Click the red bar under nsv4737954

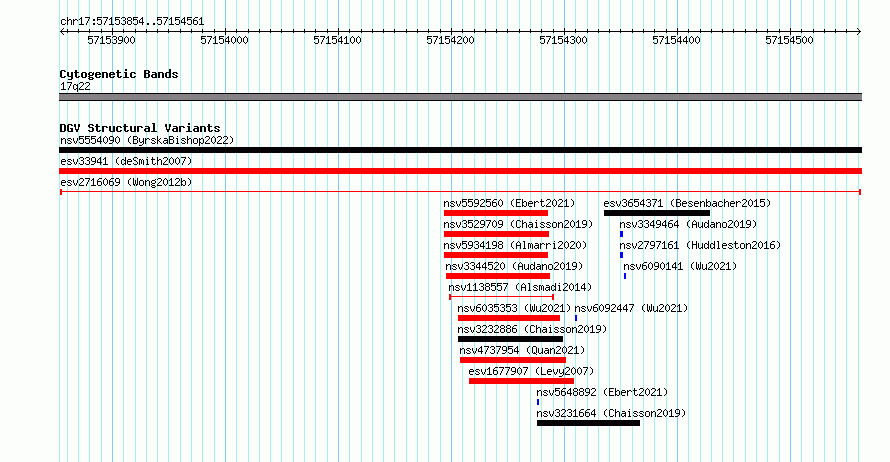(513, 360)
